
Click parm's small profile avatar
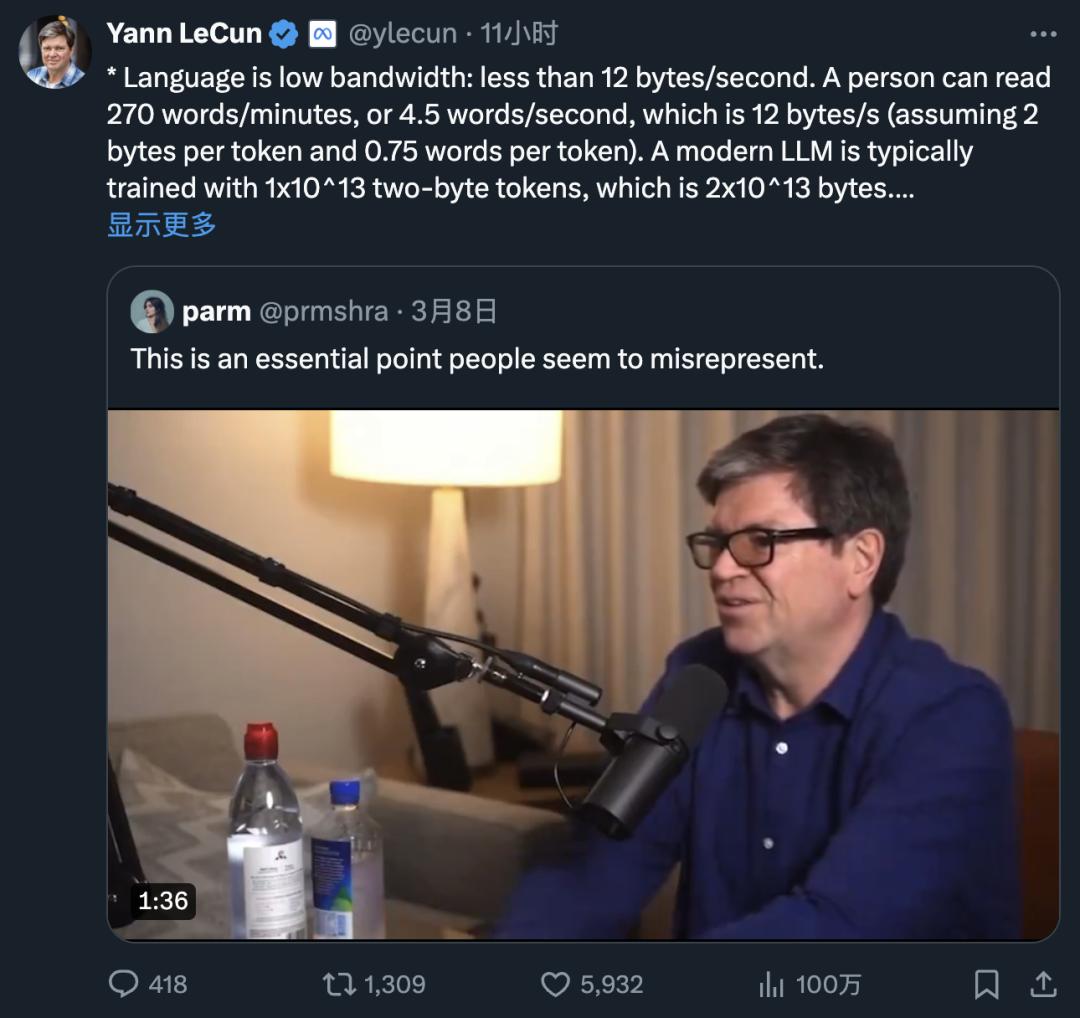pyautogui.click(x=152, y=312)
